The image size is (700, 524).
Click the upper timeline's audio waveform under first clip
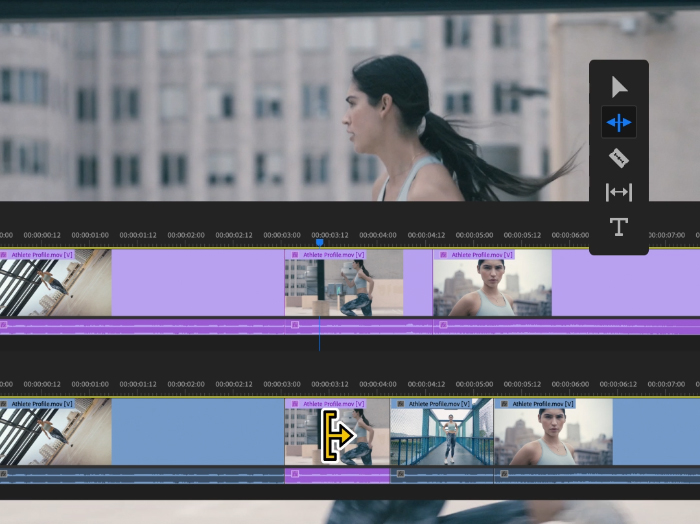pyautogui.click(x=56, y=326)
